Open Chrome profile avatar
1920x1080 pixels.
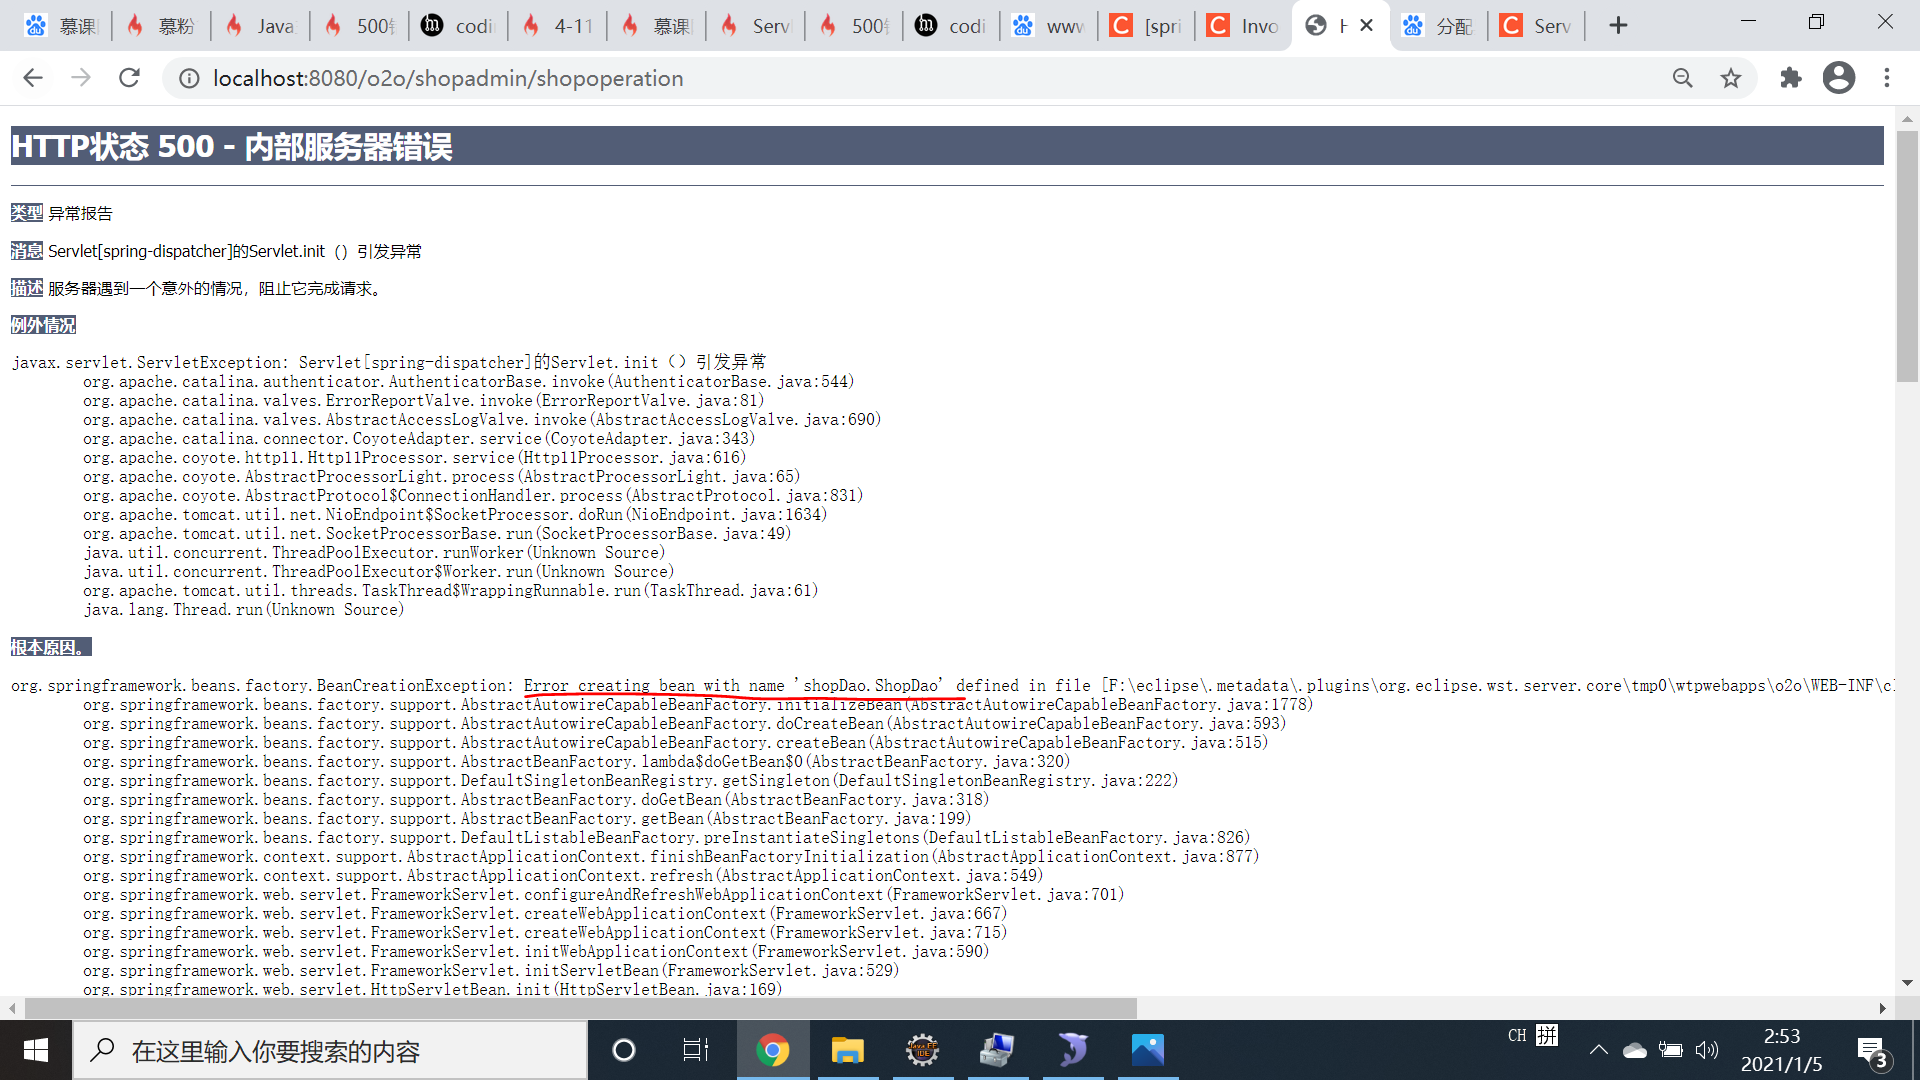(x=1838, y=78)
